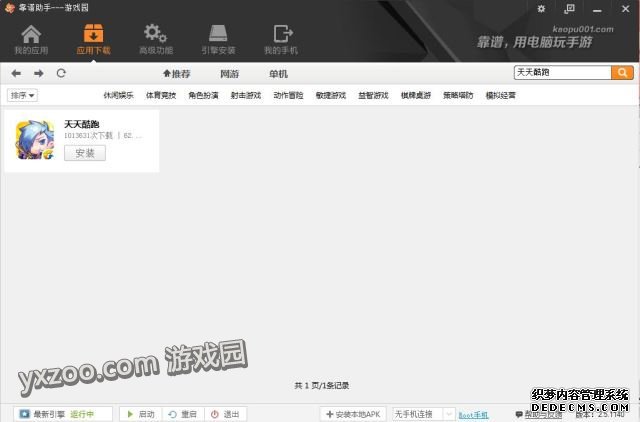The width and height of the screenshot is (640, 422).
Task: Click the window mode switch icon
Action: [569, 9]
